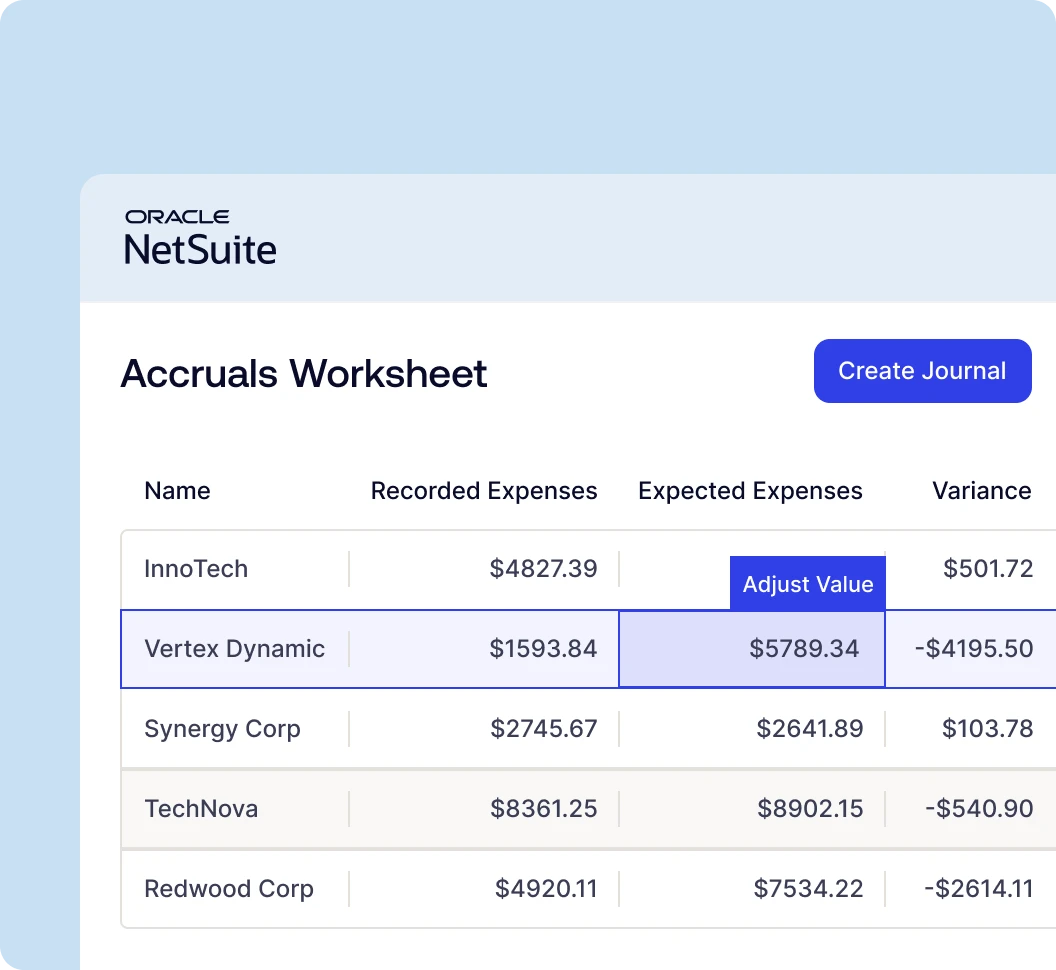The image size is (1056, 970).
Task: Click the Adjust Value tooltip button
Action: click(x=807, y=584)
